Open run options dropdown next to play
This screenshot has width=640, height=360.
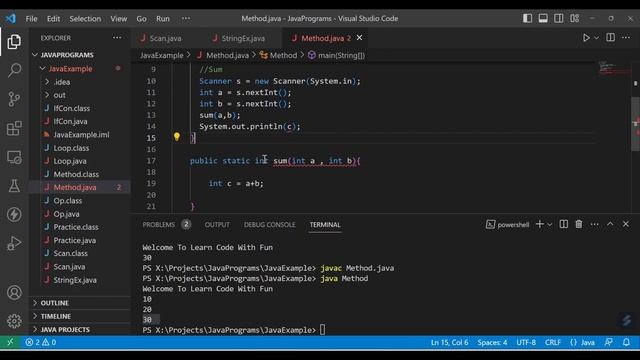[596, 38]
